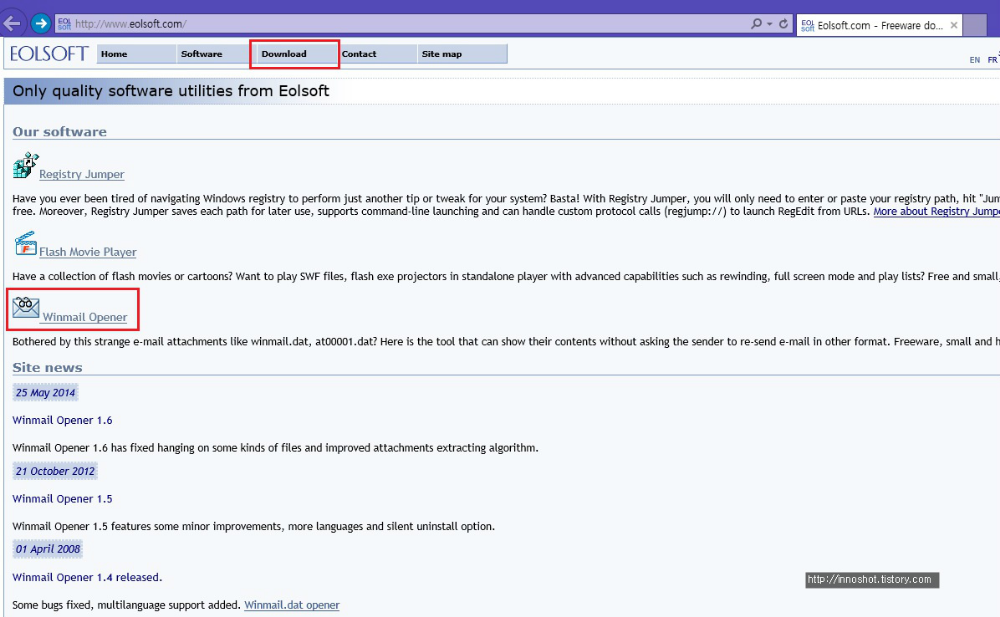Click the Our software section heading
Viewport: 1000px width, 617px height.
click(x=60, y=131)
